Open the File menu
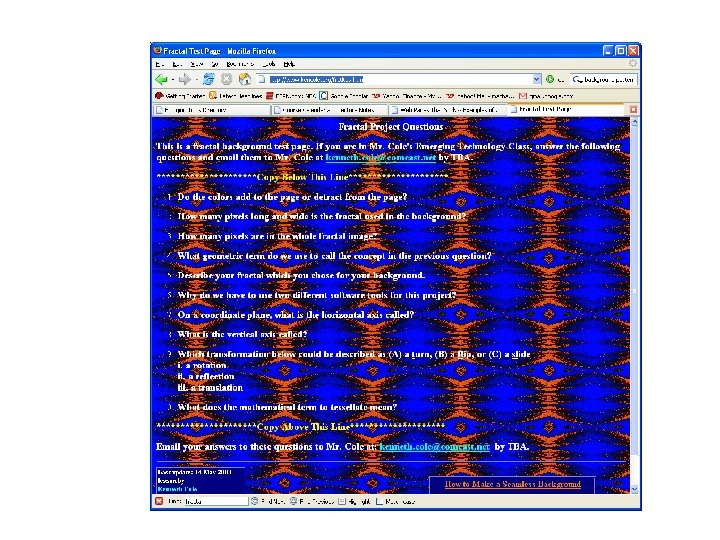Viewport: 720px width, 540px height. 159,64
